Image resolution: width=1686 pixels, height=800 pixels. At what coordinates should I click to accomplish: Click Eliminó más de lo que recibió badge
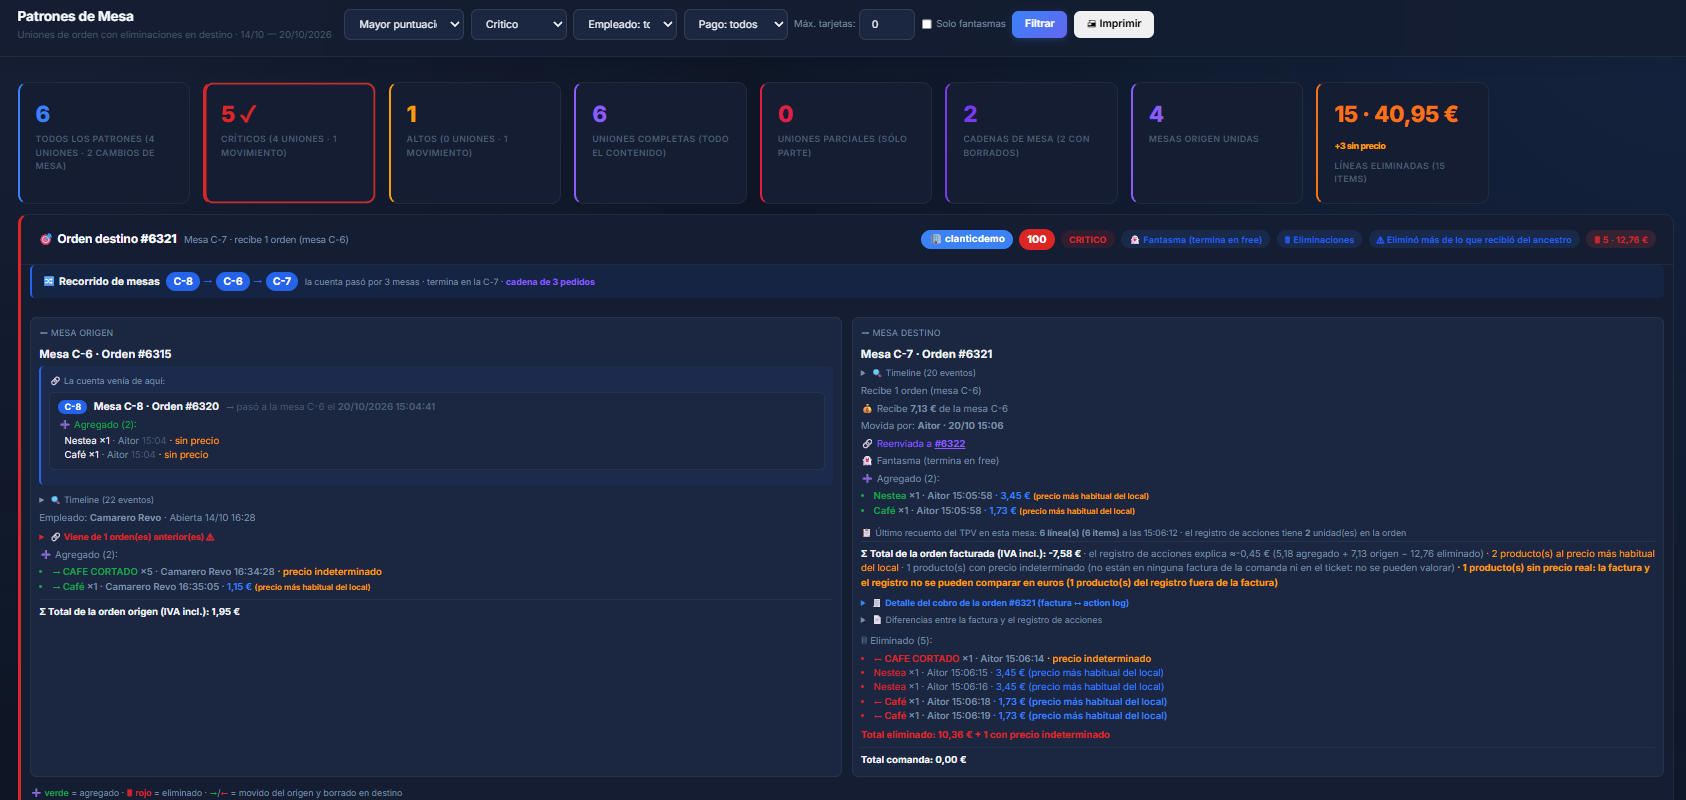click(x=1474, y=240)
